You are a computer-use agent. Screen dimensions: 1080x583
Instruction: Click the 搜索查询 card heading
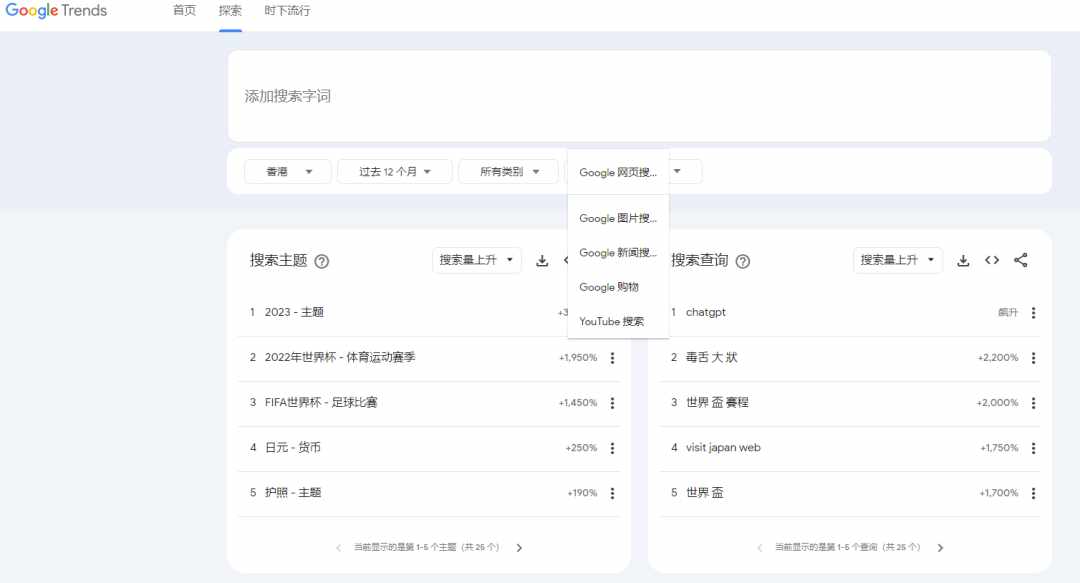click(x=700, y=260)
